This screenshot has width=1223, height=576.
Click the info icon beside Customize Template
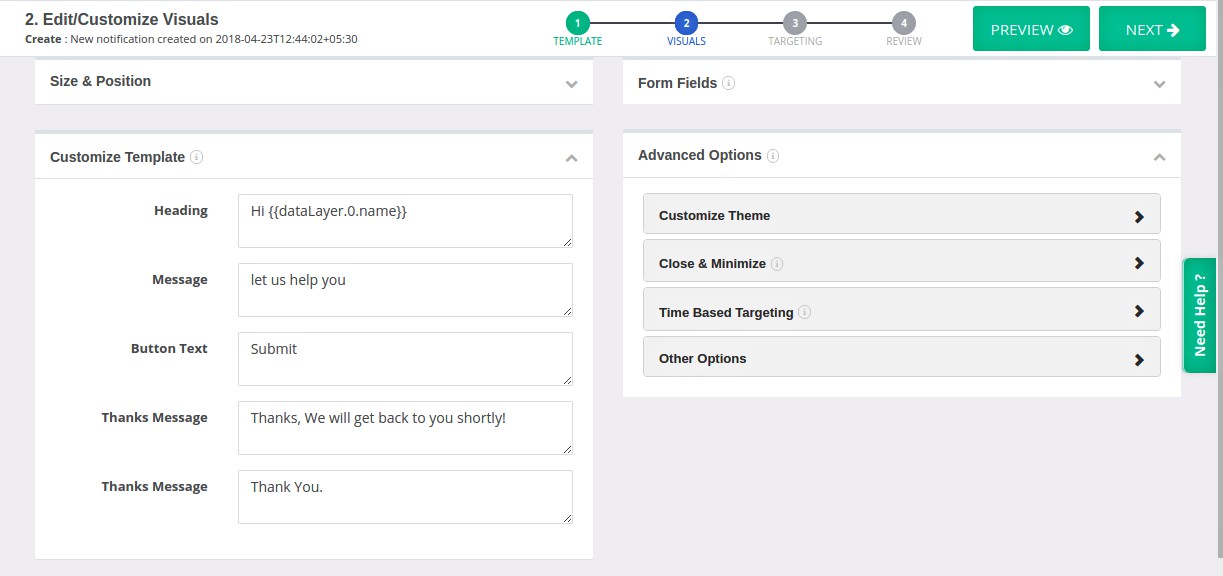coord(197,157)
